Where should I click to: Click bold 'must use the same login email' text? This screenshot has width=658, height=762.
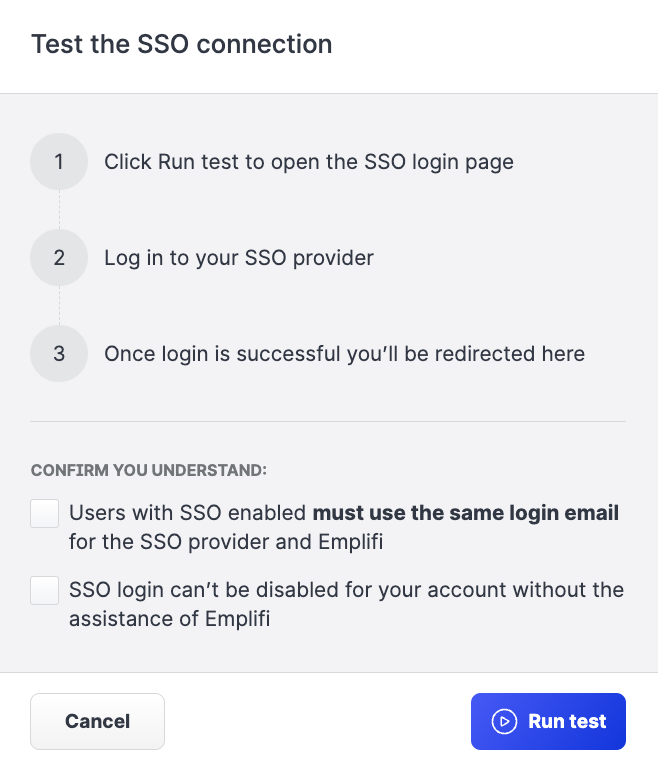(466, 513)
